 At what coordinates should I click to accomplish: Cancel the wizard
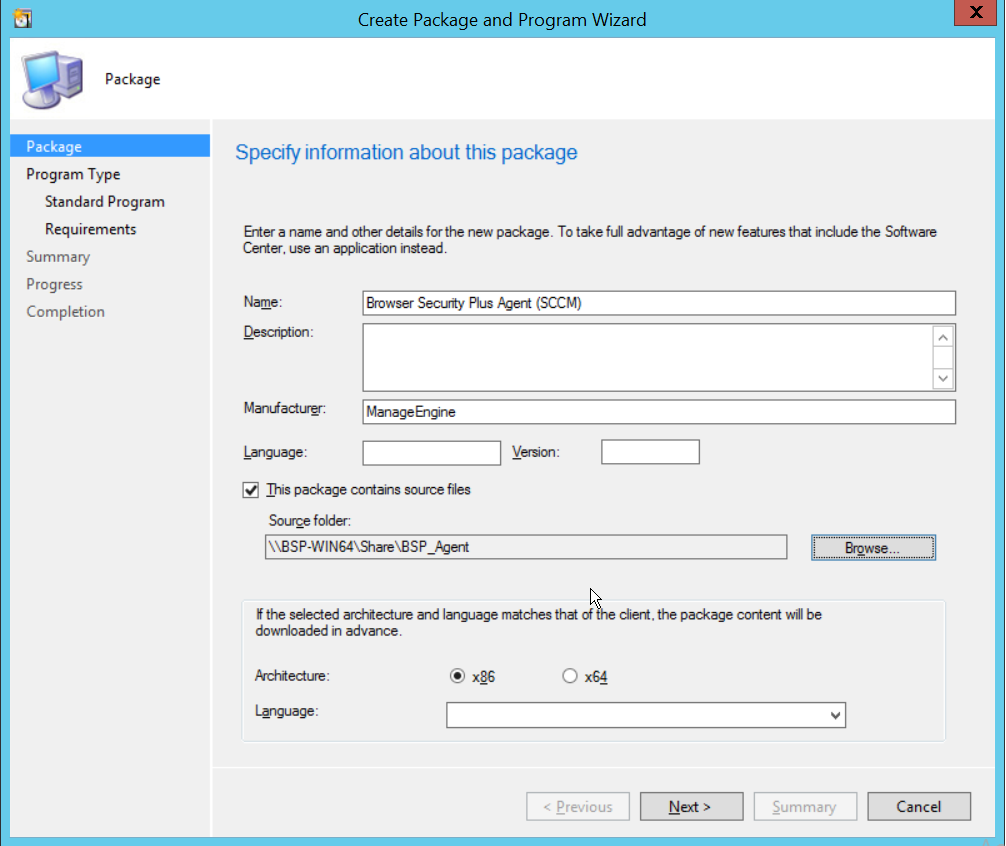tap(919, 807)
